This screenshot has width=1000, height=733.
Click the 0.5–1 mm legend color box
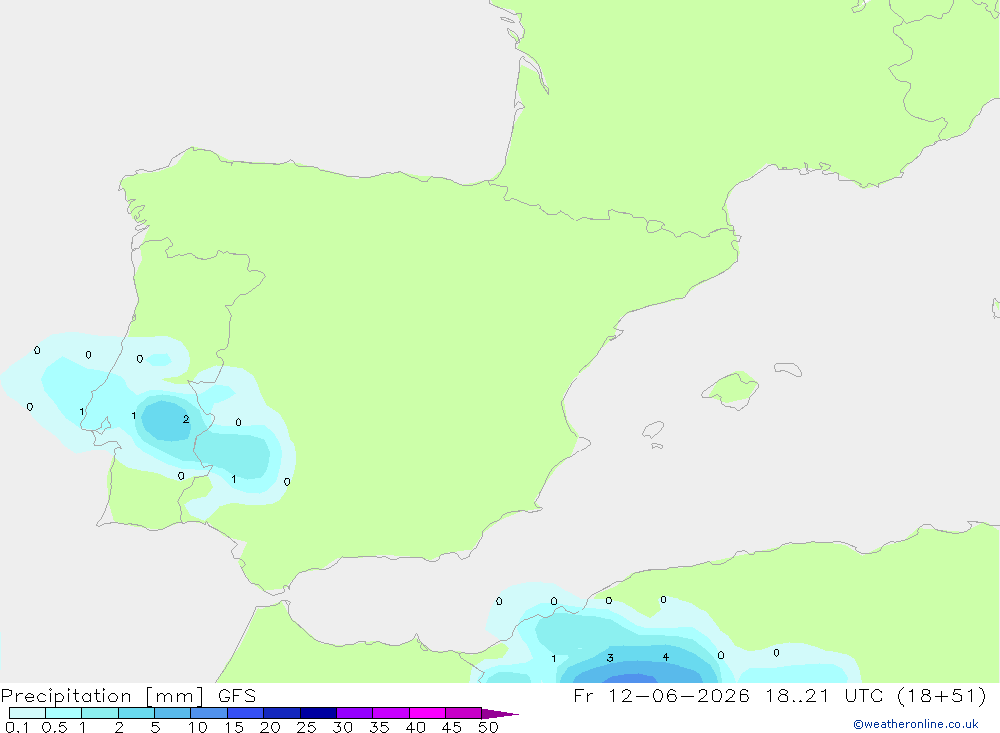pos(64,713)
